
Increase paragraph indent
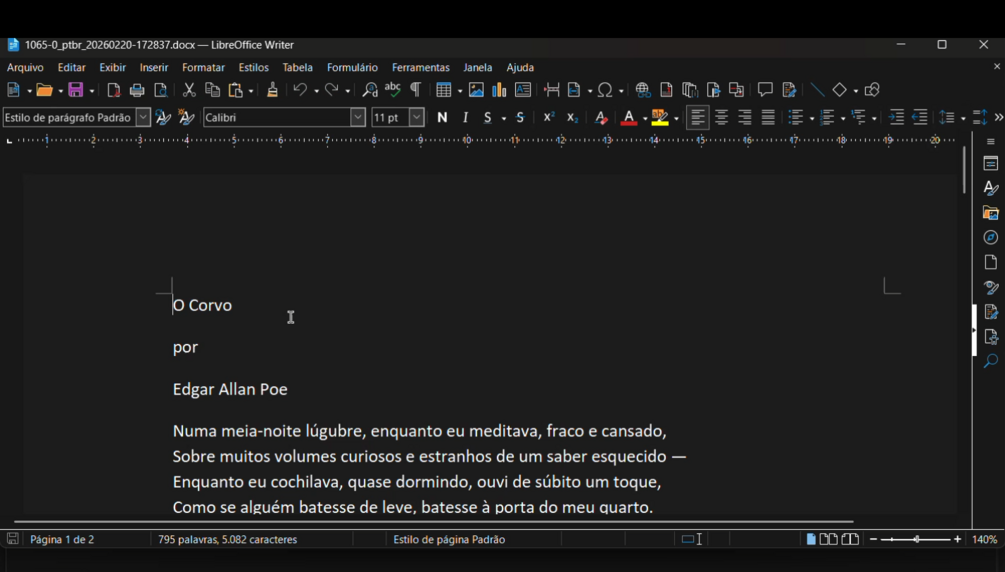[x=896, y=117]
